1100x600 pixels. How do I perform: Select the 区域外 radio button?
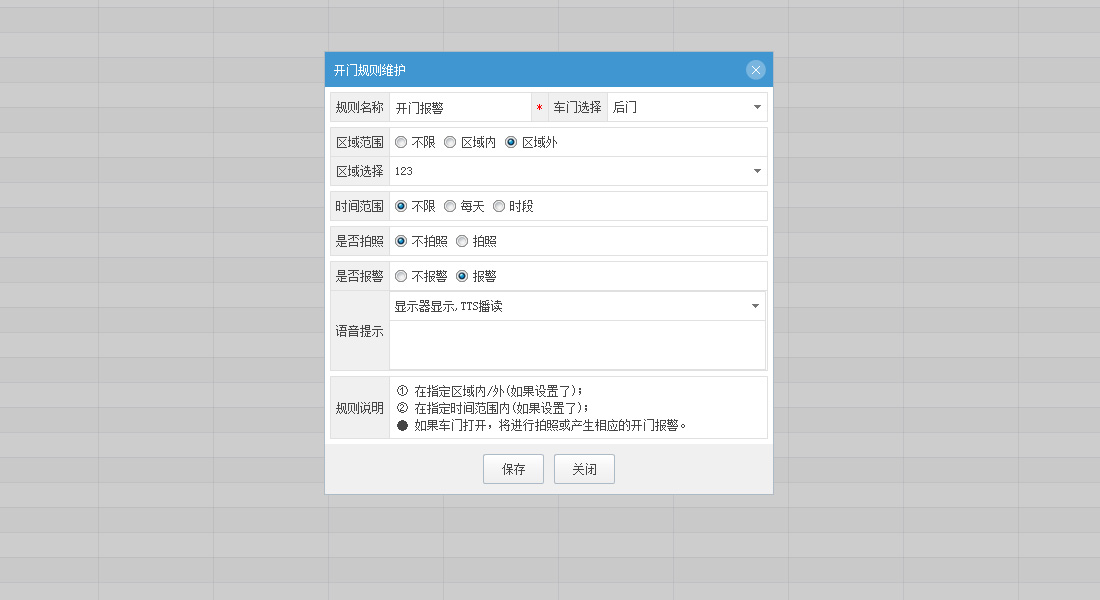511,142
